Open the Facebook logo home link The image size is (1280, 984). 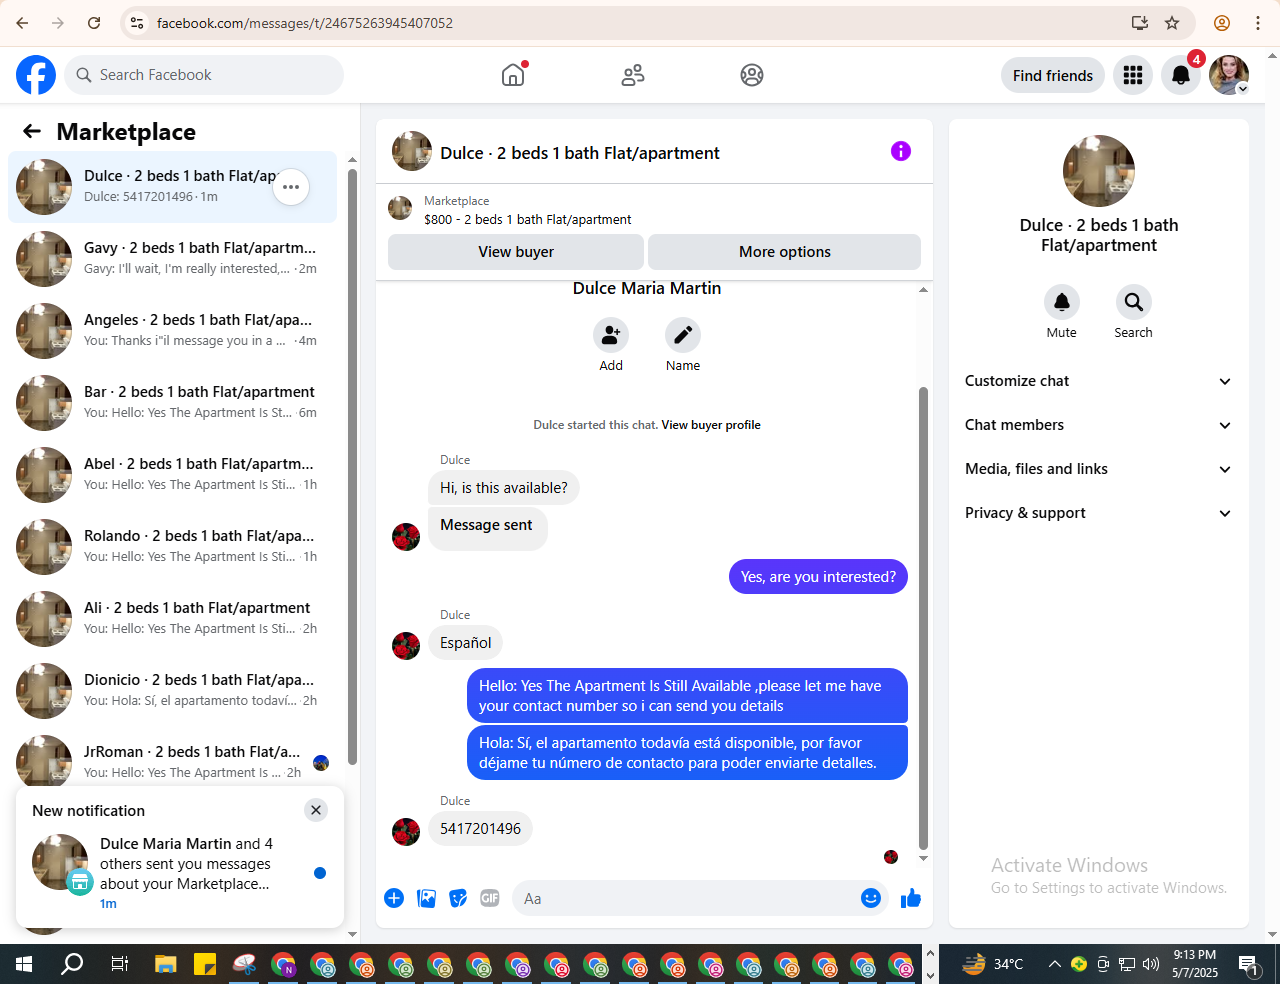(x=36, y=75)
